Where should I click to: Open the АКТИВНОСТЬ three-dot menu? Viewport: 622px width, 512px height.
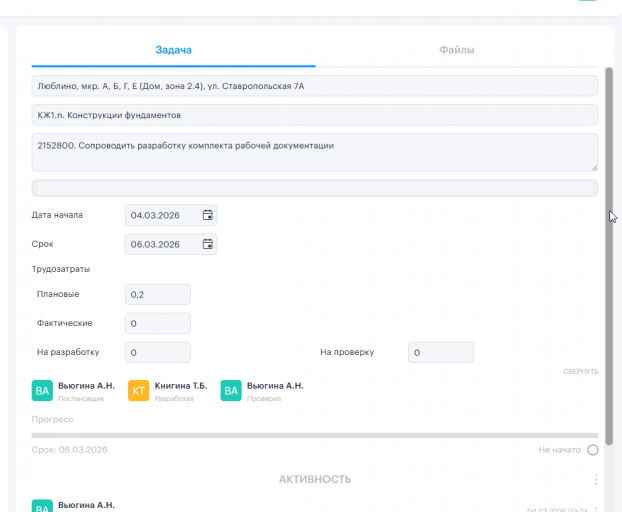596,479
